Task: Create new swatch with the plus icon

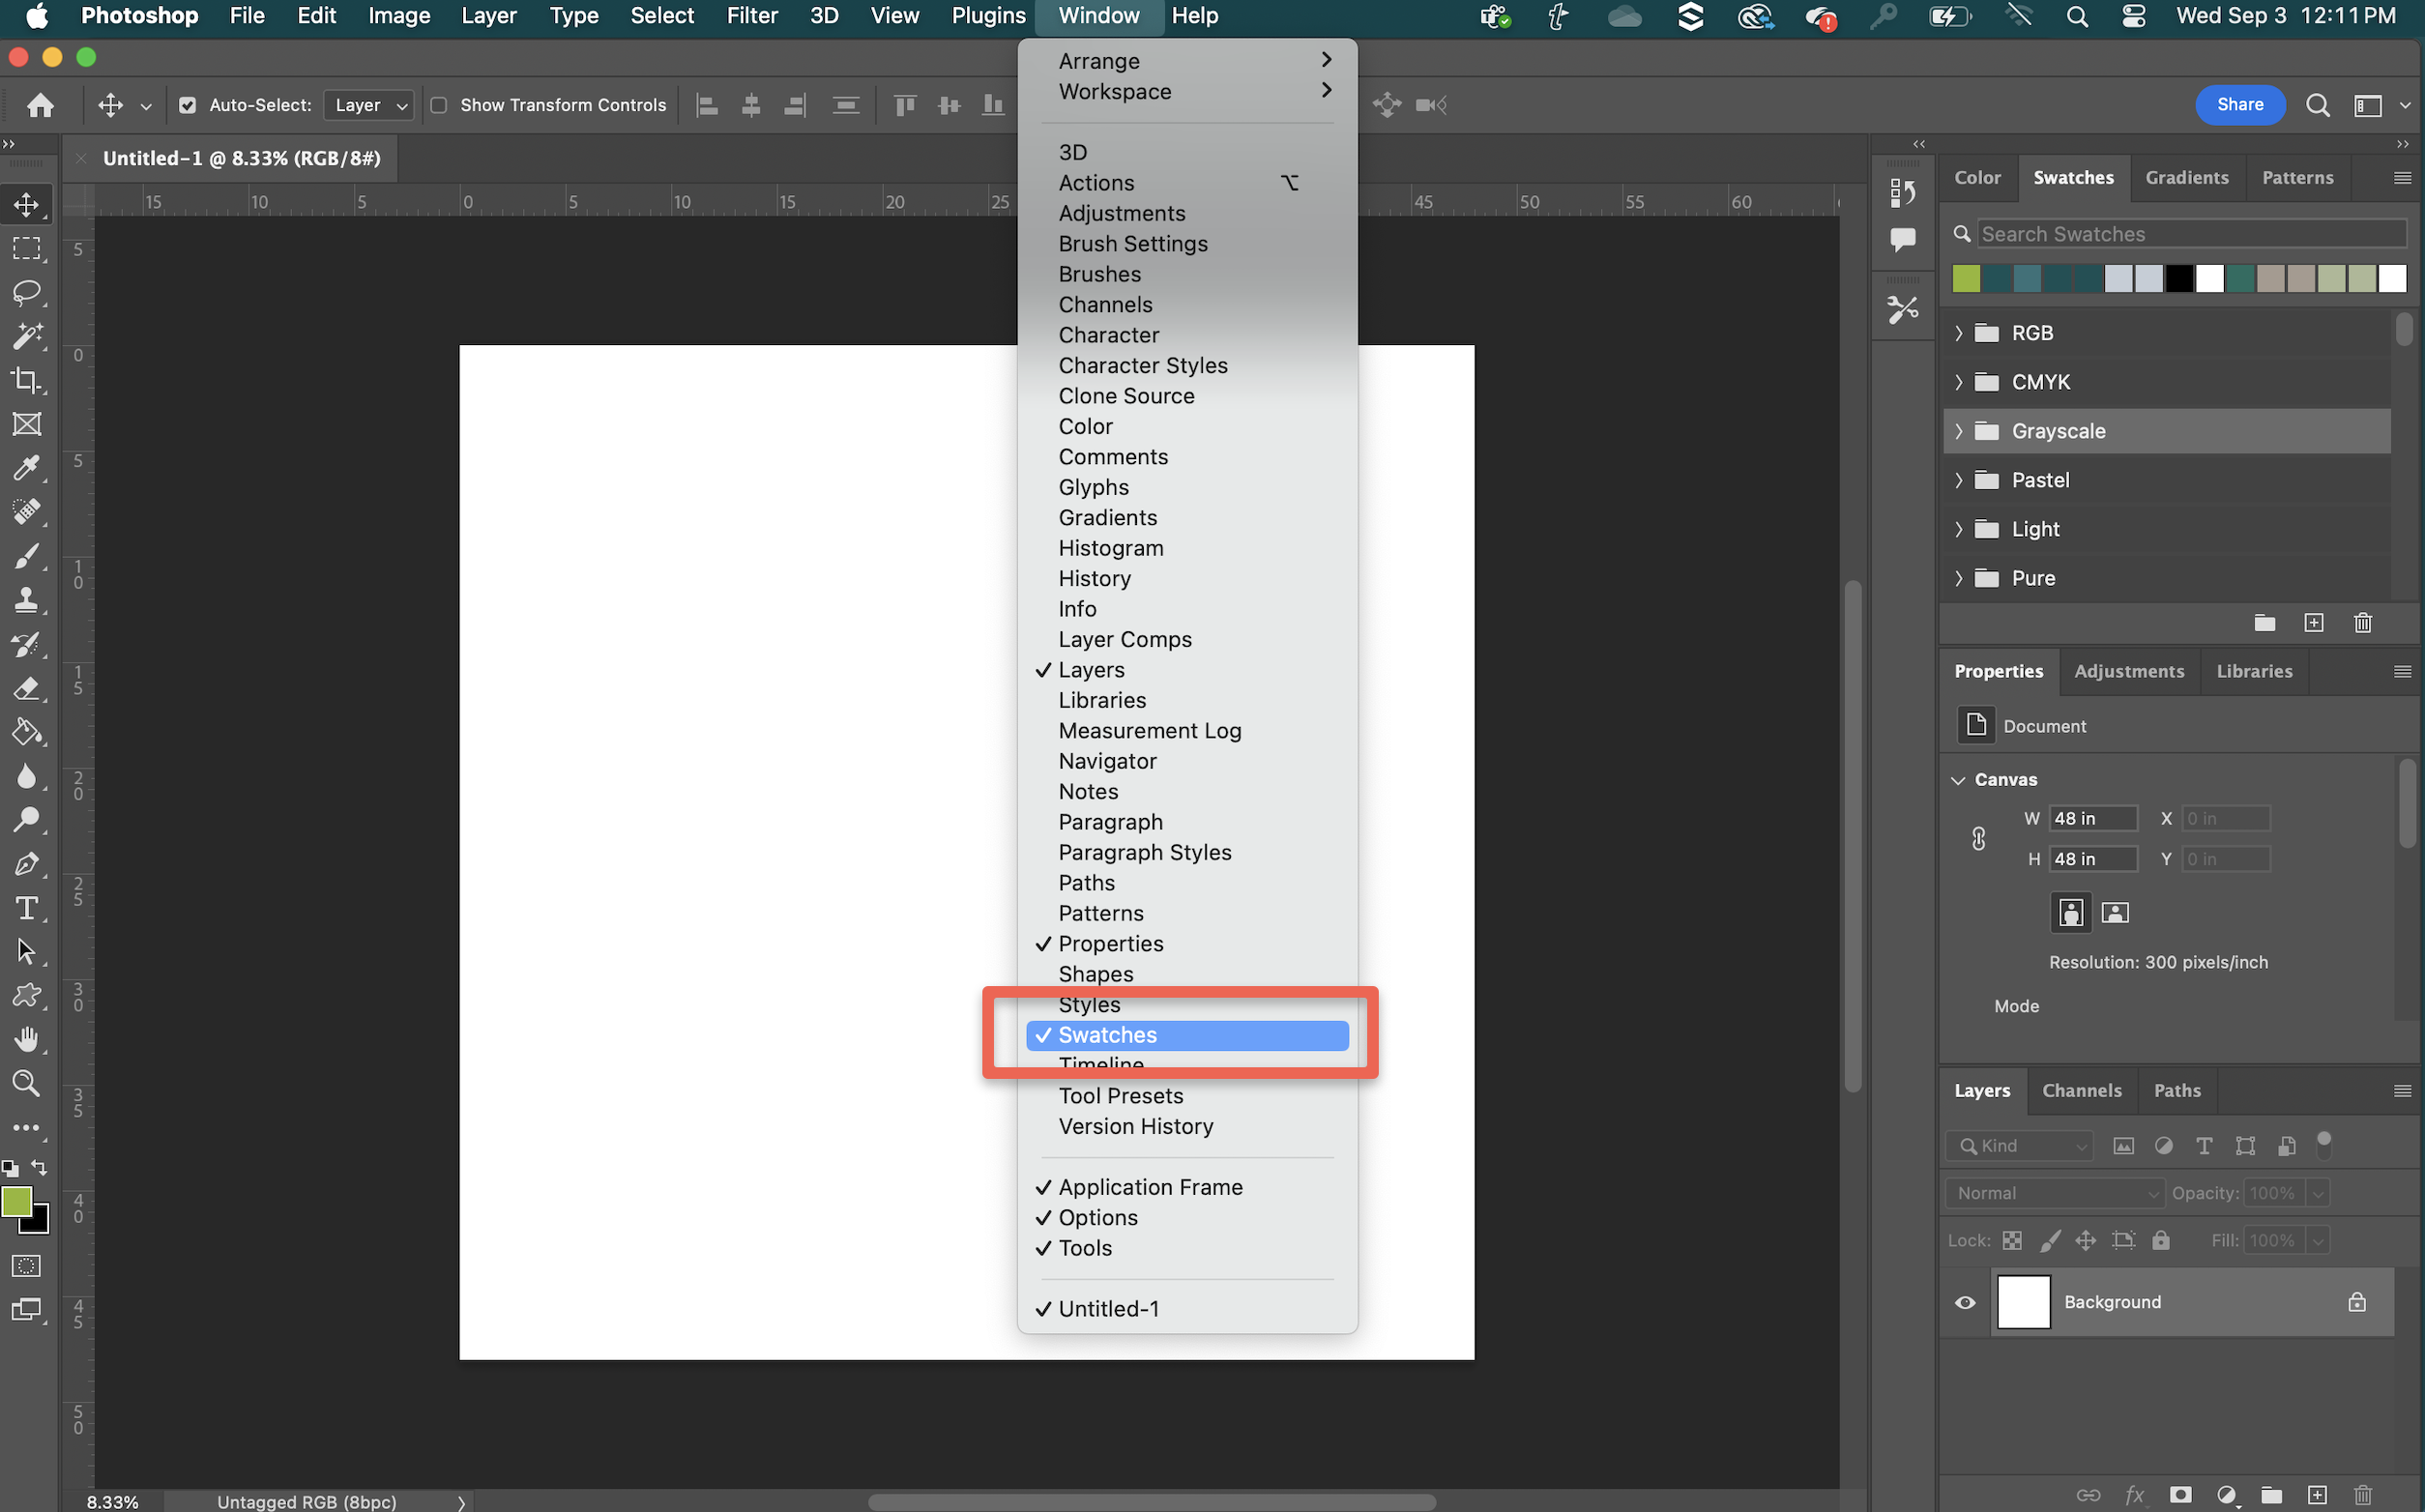Action: click(2314, 623)
